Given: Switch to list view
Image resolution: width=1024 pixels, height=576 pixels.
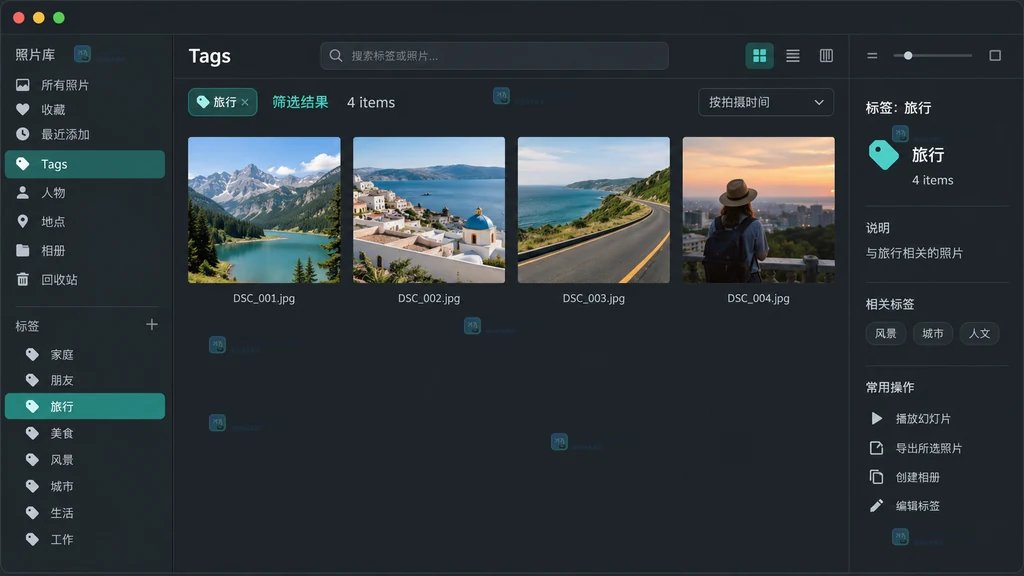Looking at the screenshot, I should pyautogui.click(x=793, y=56).
